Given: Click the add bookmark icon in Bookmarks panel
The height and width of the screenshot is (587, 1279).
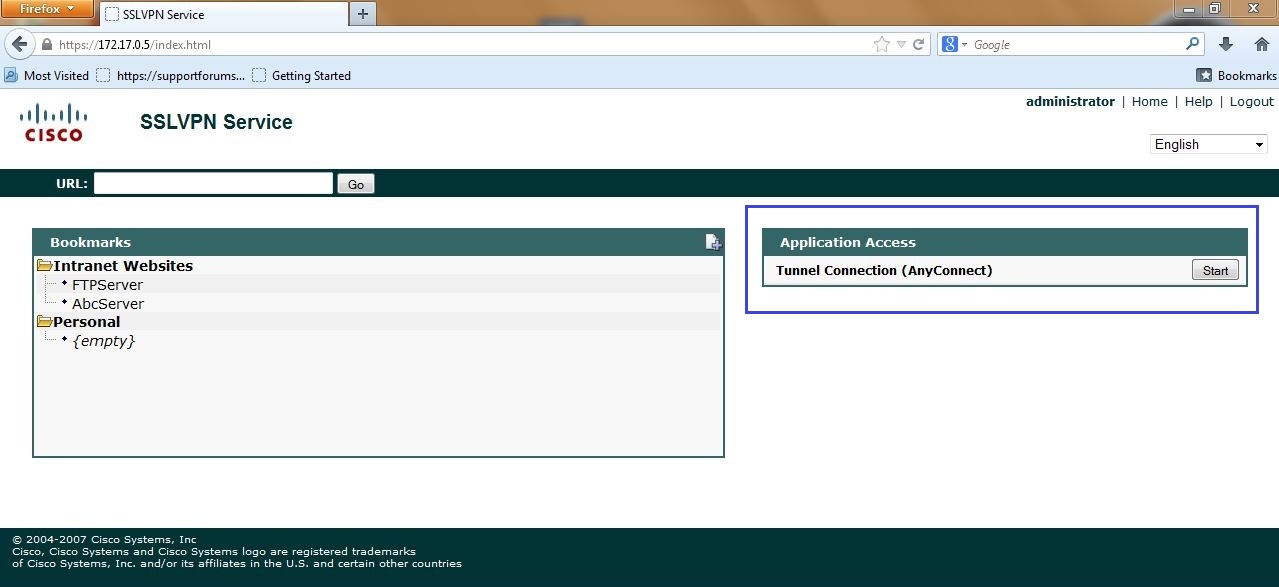Looking at the screenshot, I should click(x=713, y=241).
